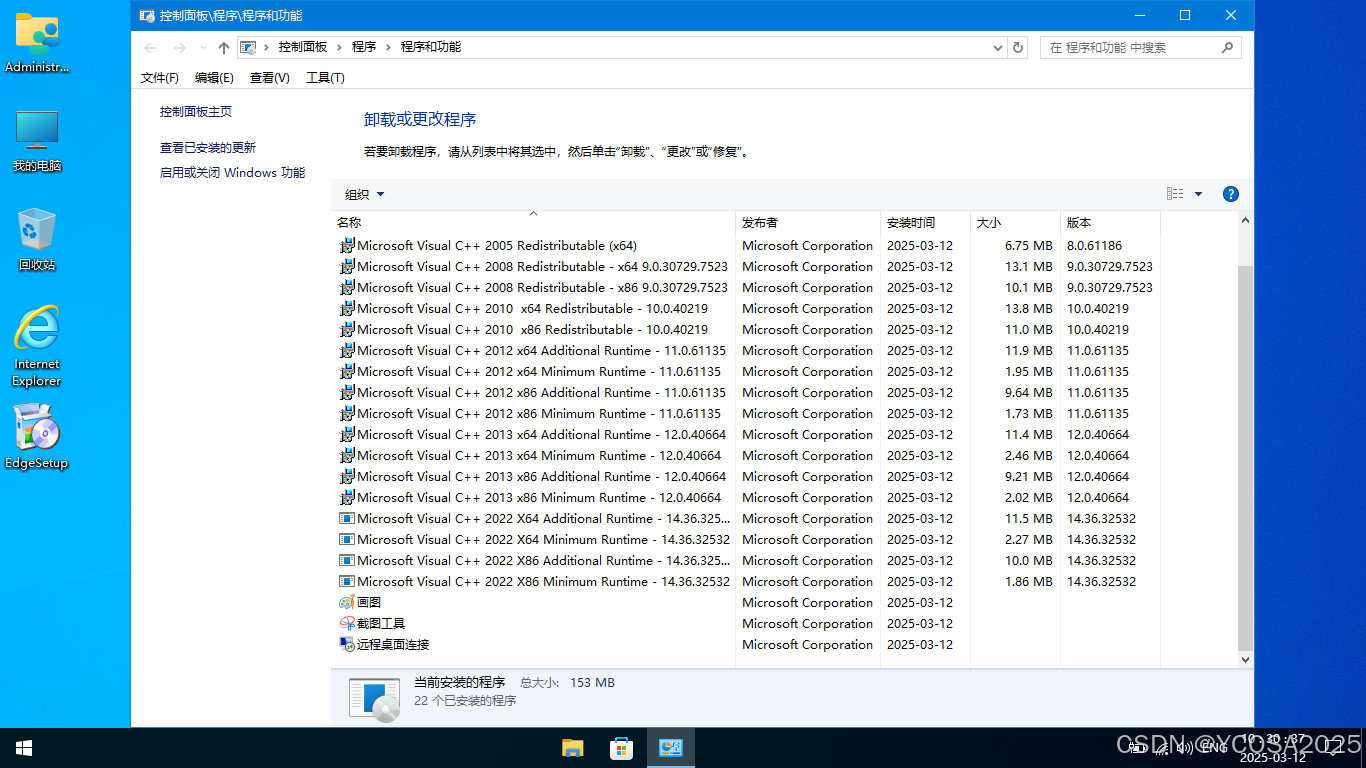The image size is (1366, 768).
Task: Sort by 大小 column header
Action: (1015, 222)
